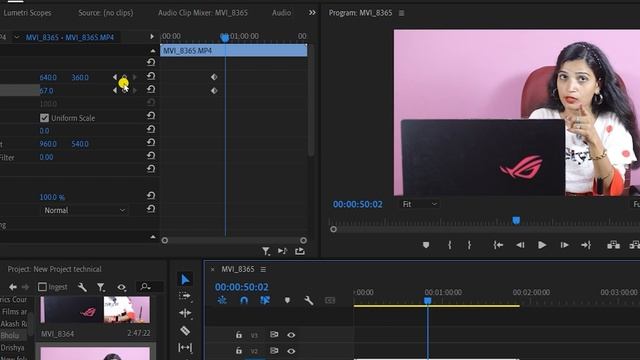
Task: Go to previous Scale keyframe
Action: [115, 90]
